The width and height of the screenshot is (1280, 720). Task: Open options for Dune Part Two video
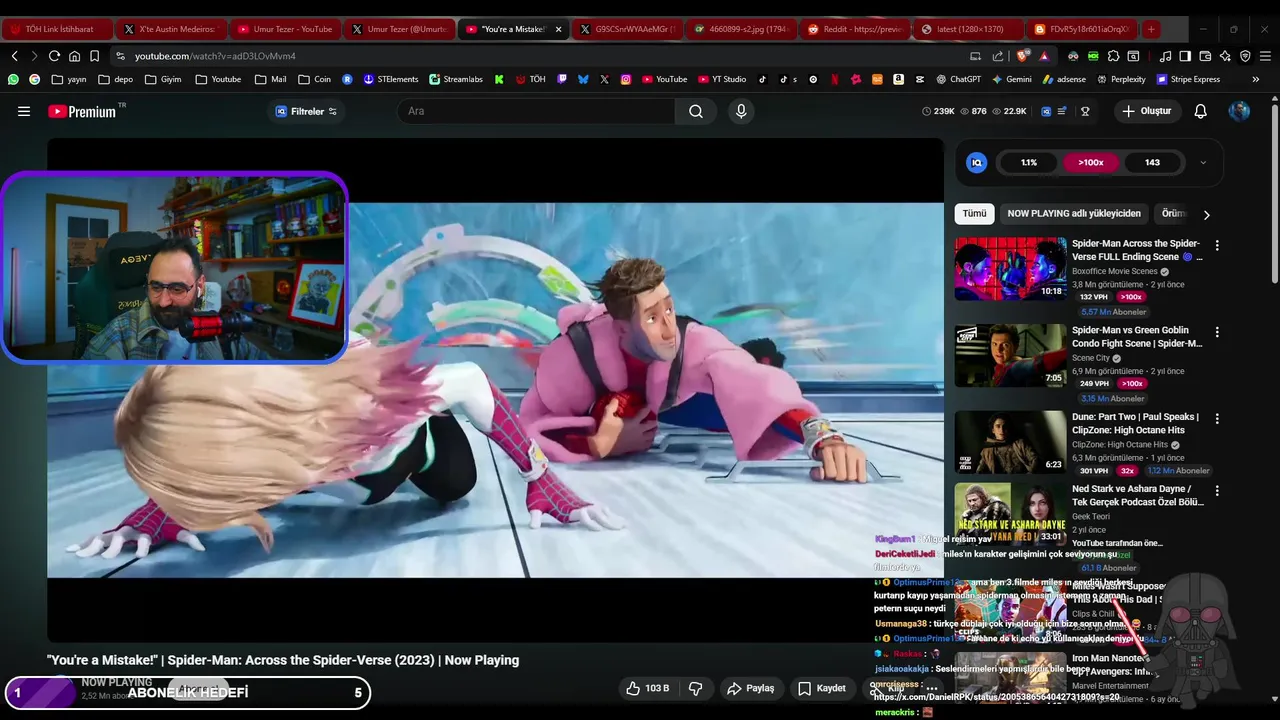(1217, 418)
